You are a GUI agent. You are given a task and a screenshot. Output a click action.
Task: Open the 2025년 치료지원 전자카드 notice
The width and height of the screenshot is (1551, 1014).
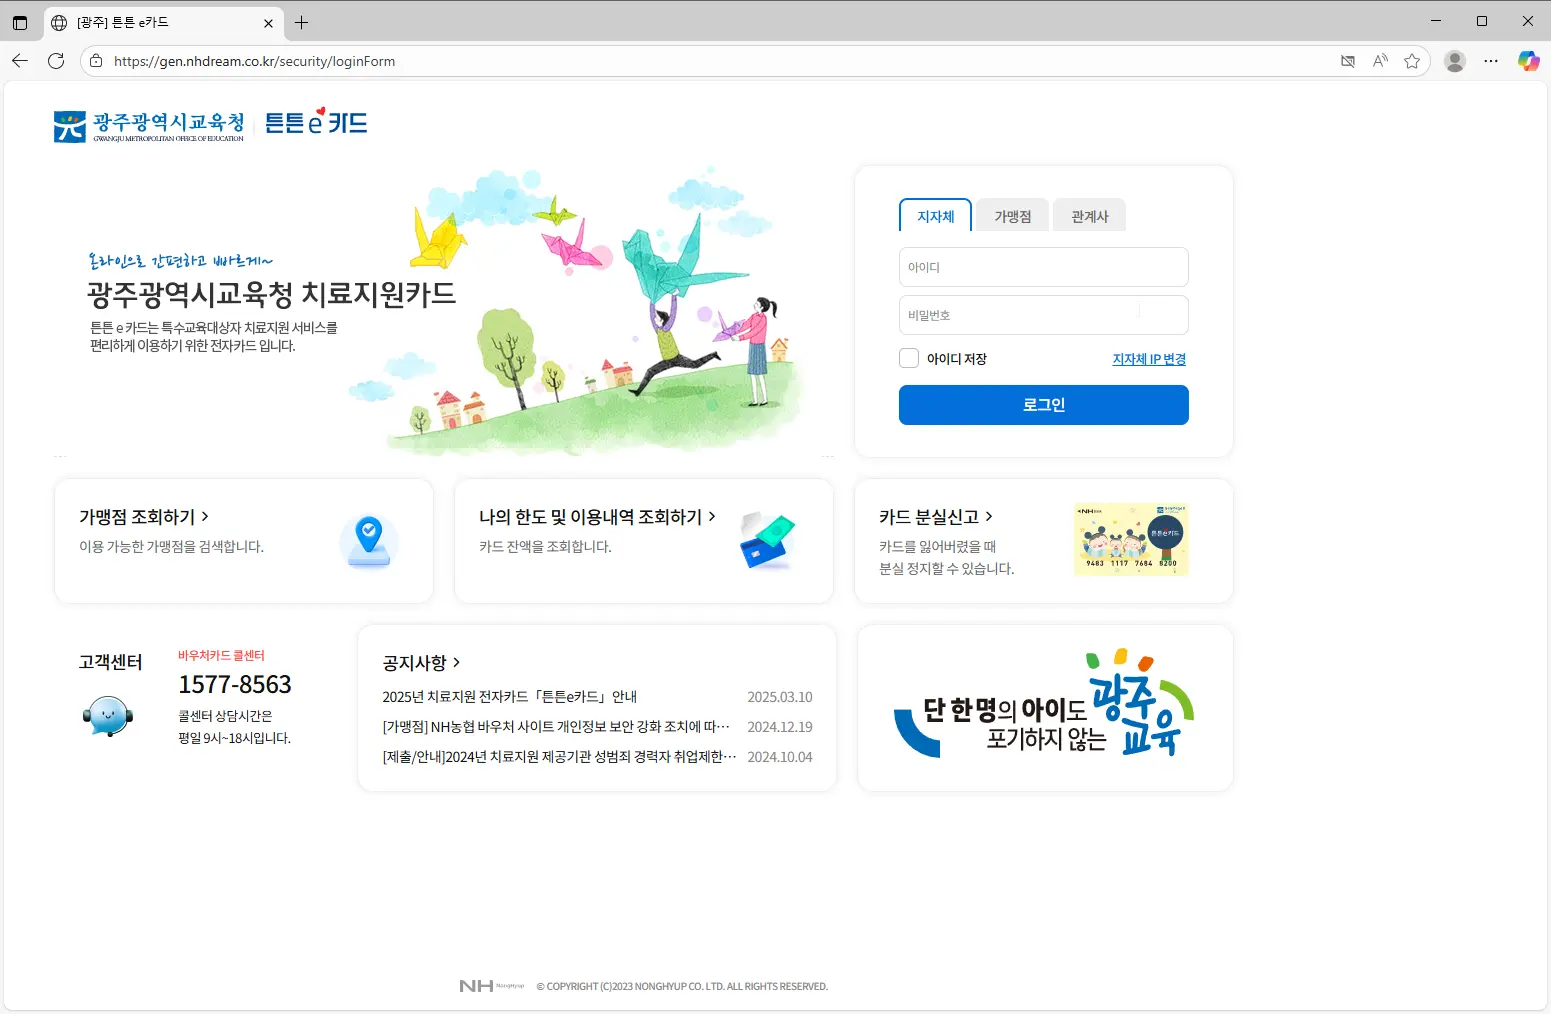tap(509, 697)
